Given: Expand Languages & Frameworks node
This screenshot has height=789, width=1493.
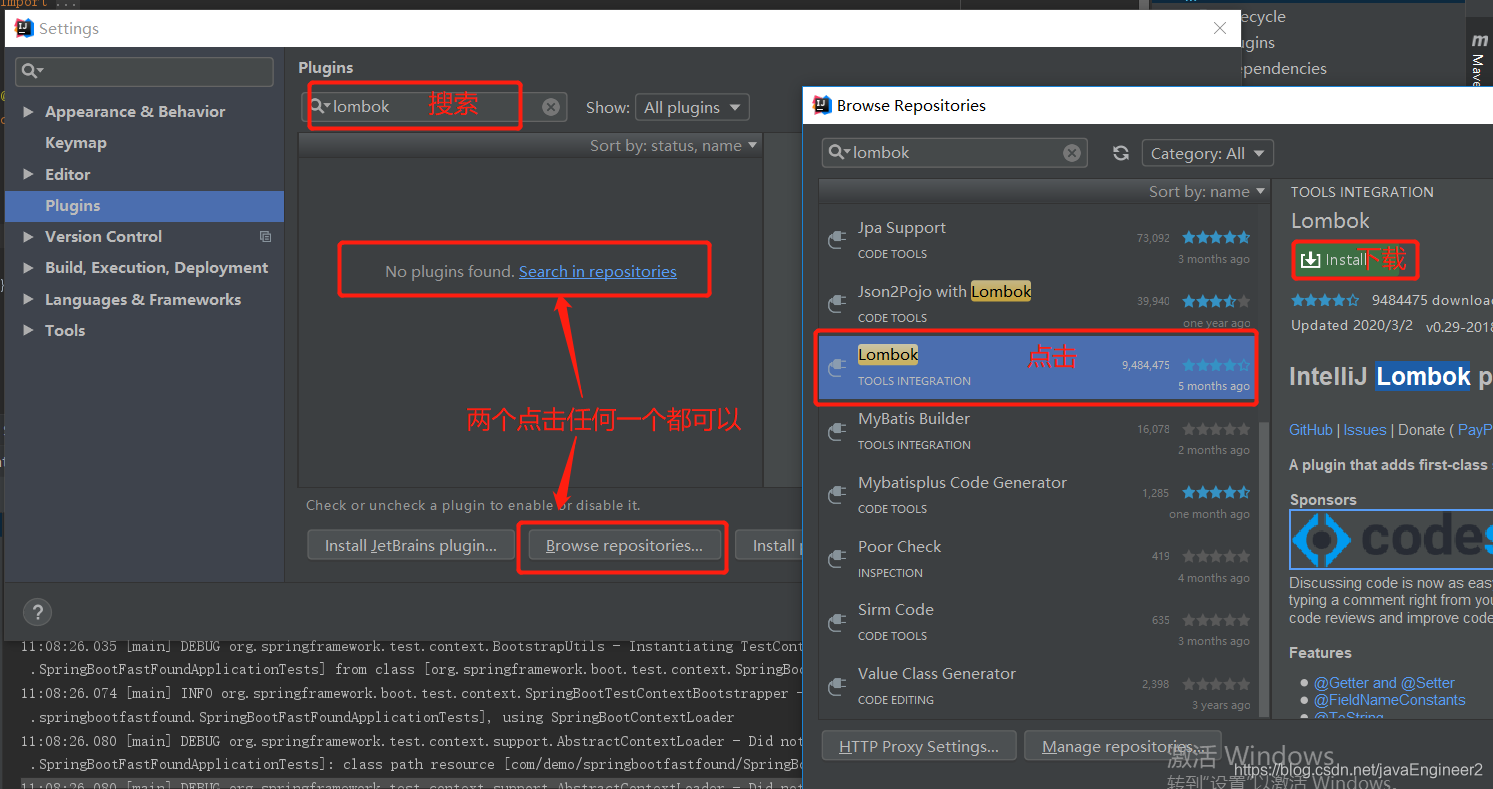Looking at the screenshot, I should point(28,300).
